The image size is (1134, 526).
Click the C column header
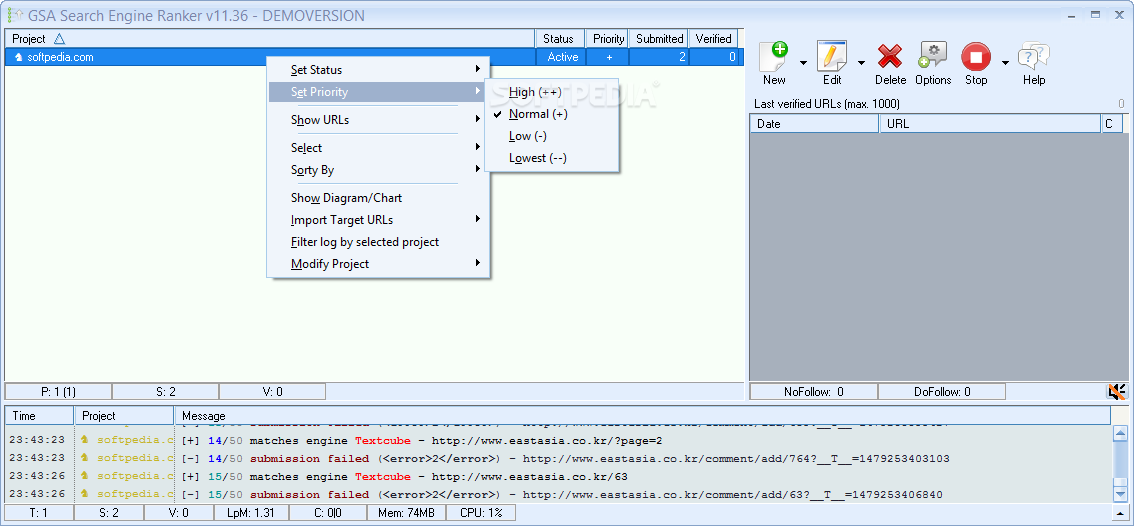[x=1112, y=124]
